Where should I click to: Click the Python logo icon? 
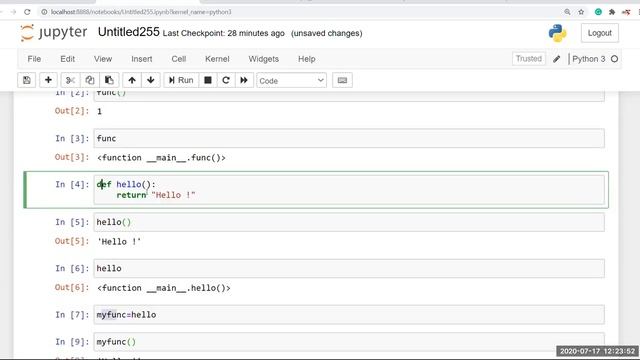[x=558, y=33]
